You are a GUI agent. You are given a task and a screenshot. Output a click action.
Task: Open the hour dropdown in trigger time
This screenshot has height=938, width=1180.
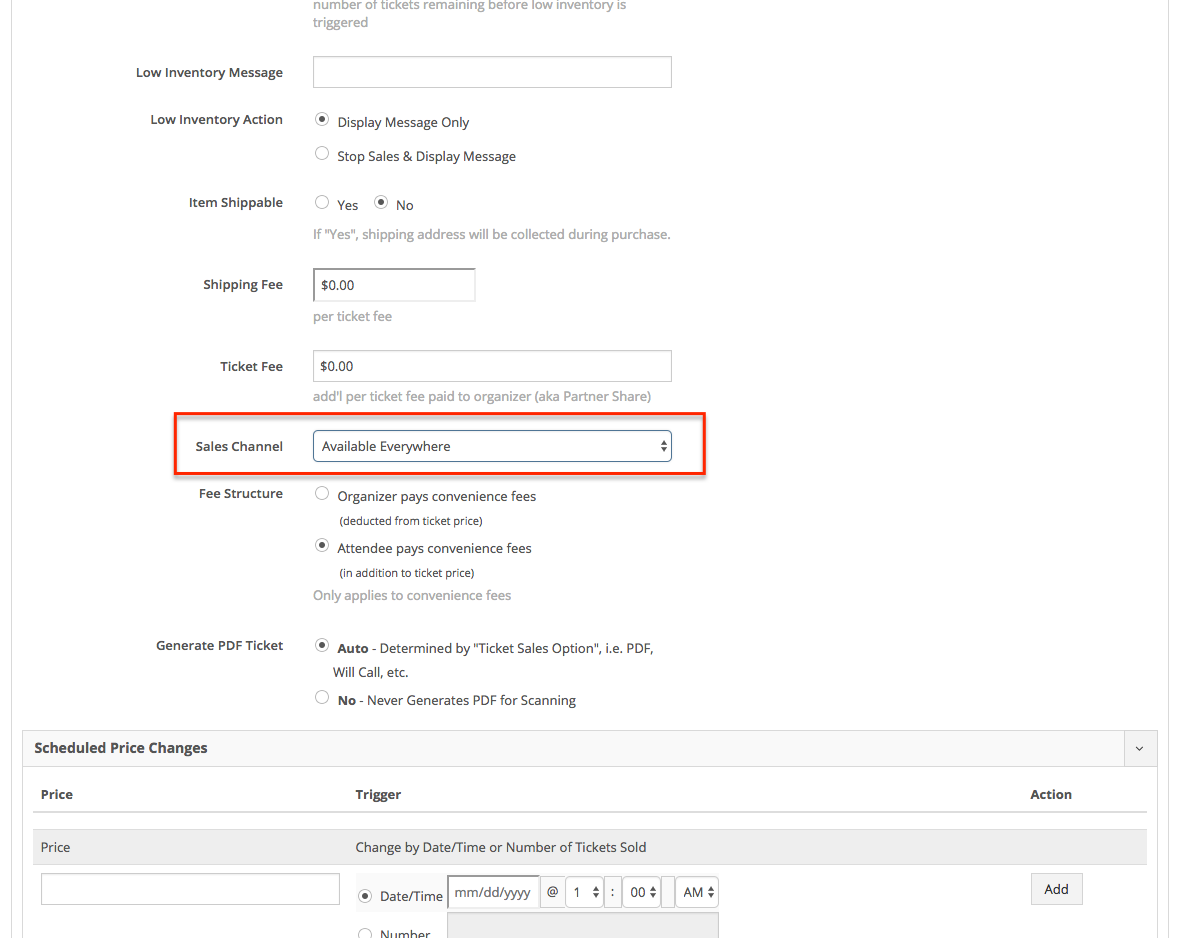point(584,892)
